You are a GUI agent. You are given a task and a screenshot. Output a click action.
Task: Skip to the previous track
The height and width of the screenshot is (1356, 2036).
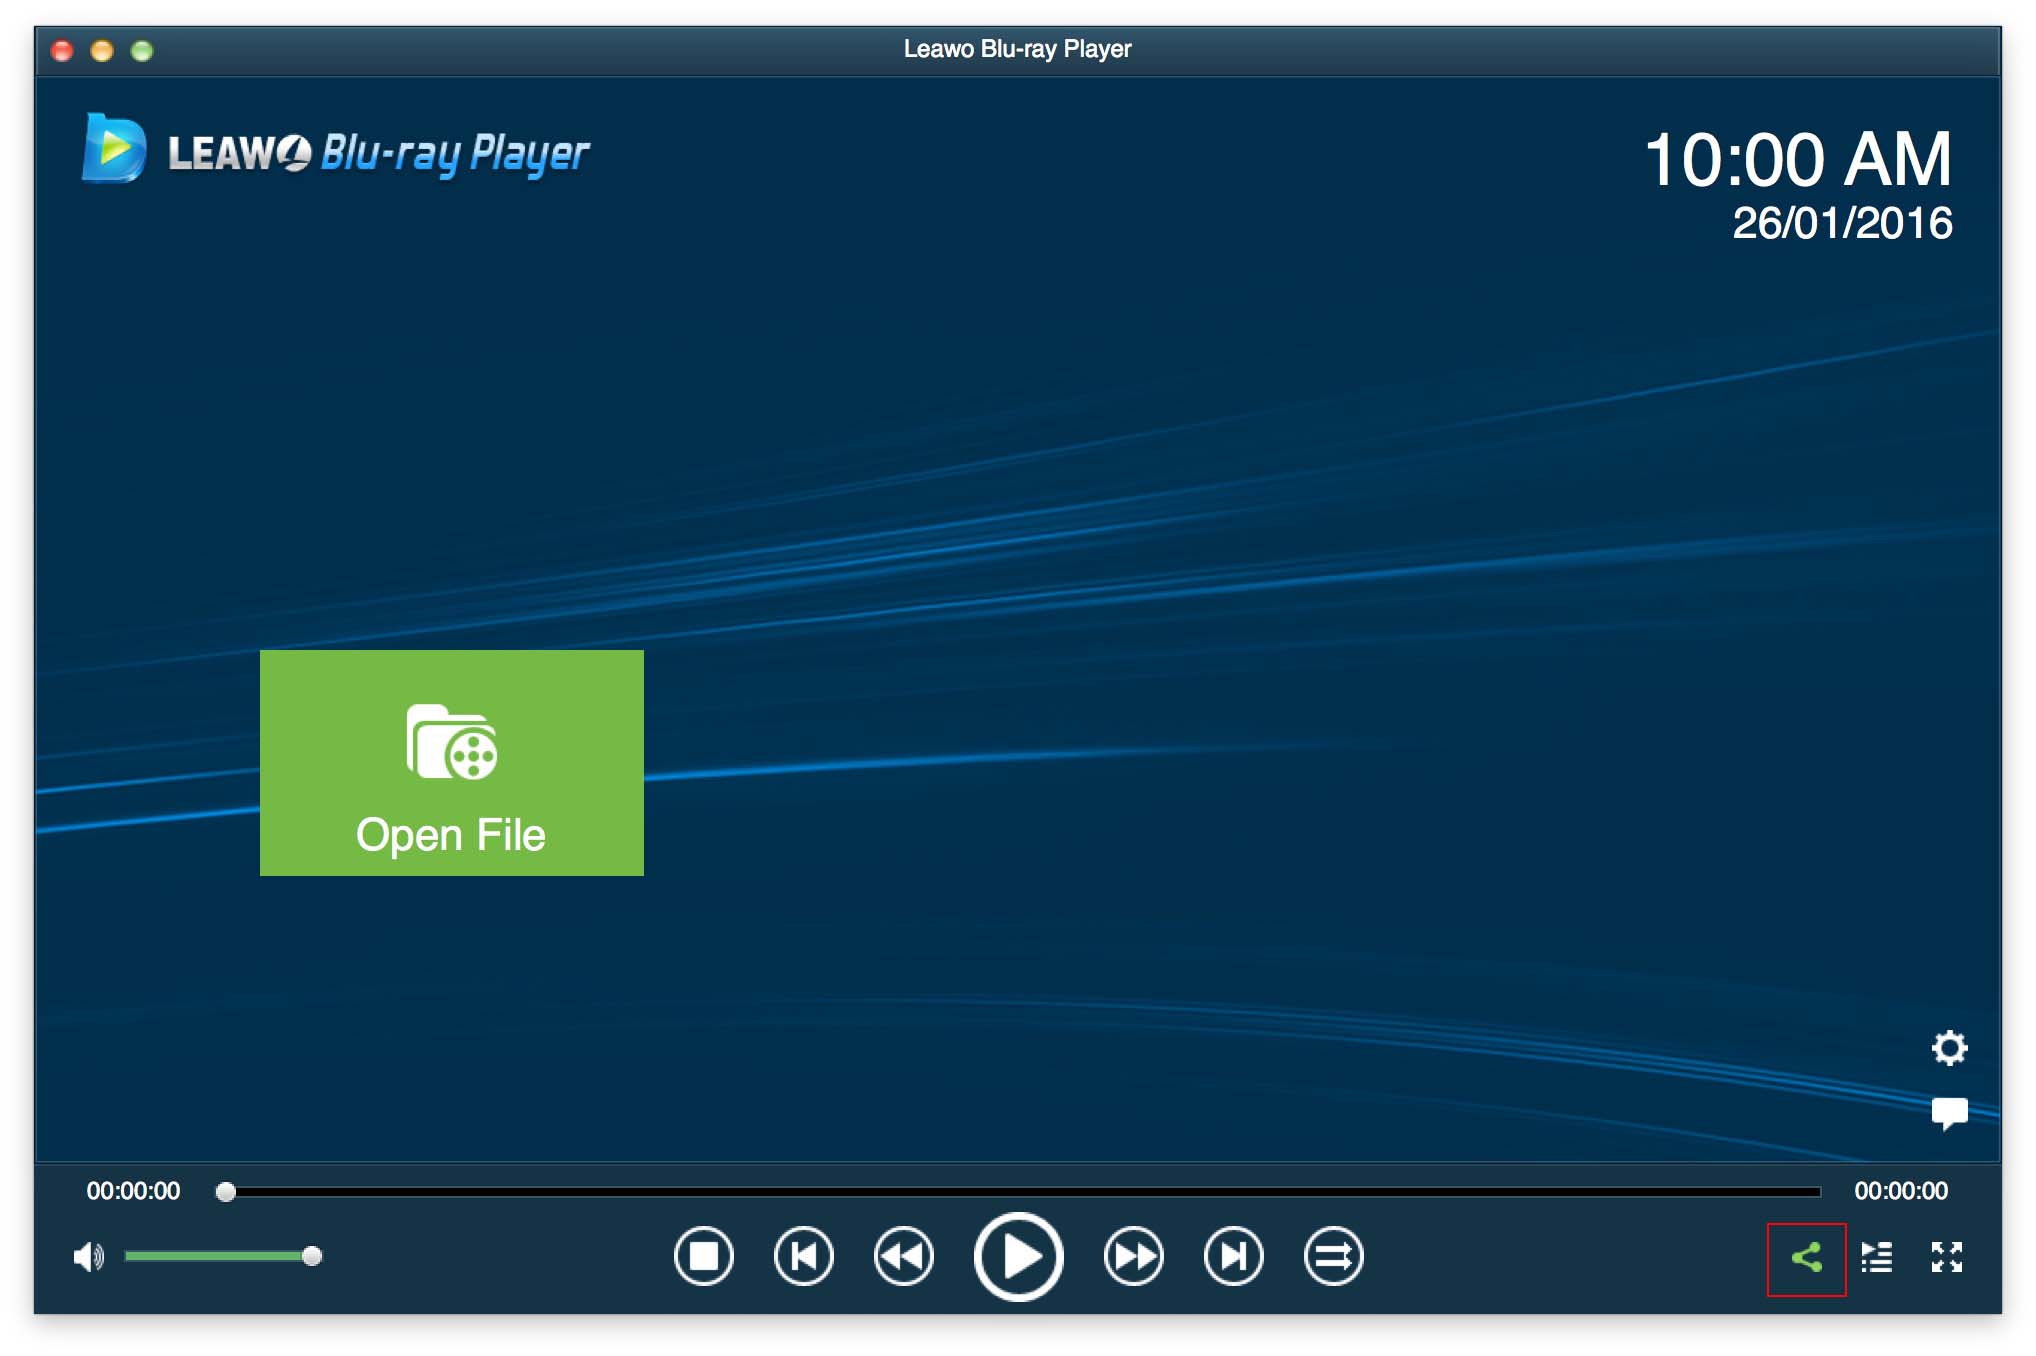tap(803, 1256)
